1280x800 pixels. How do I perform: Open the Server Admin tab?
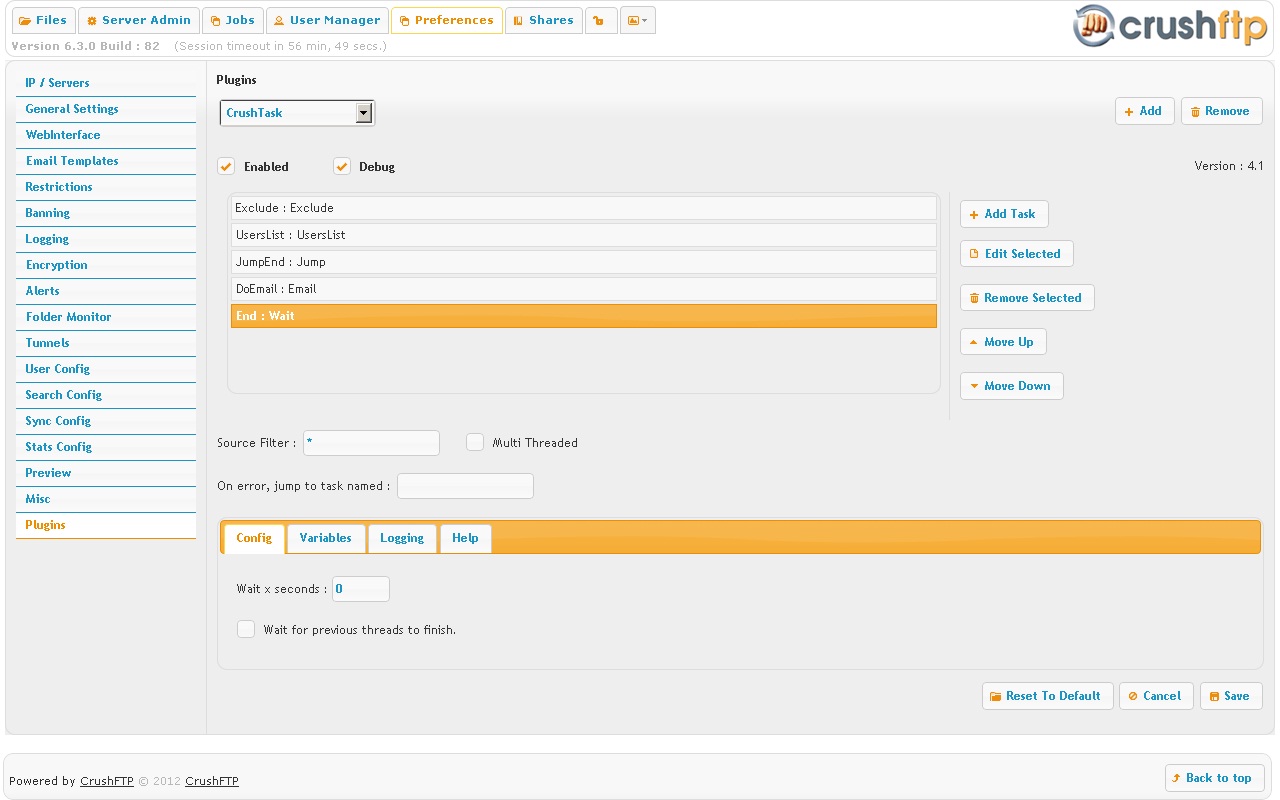coord(139,20)
